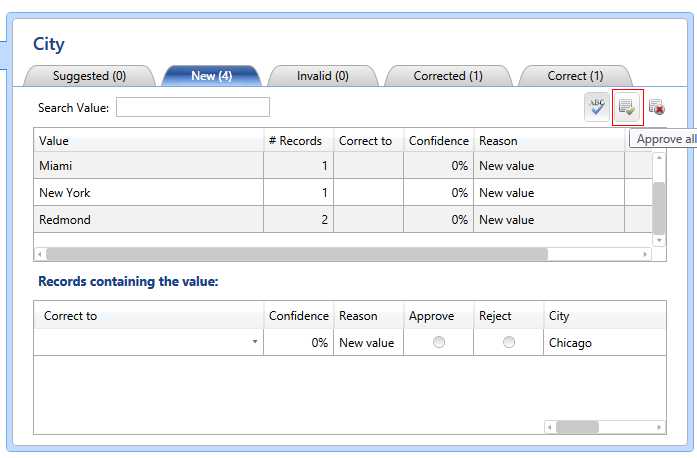Screen dimensions: 697x458
Task: Select the Approve radio button for Chicago
Action: 439,342
